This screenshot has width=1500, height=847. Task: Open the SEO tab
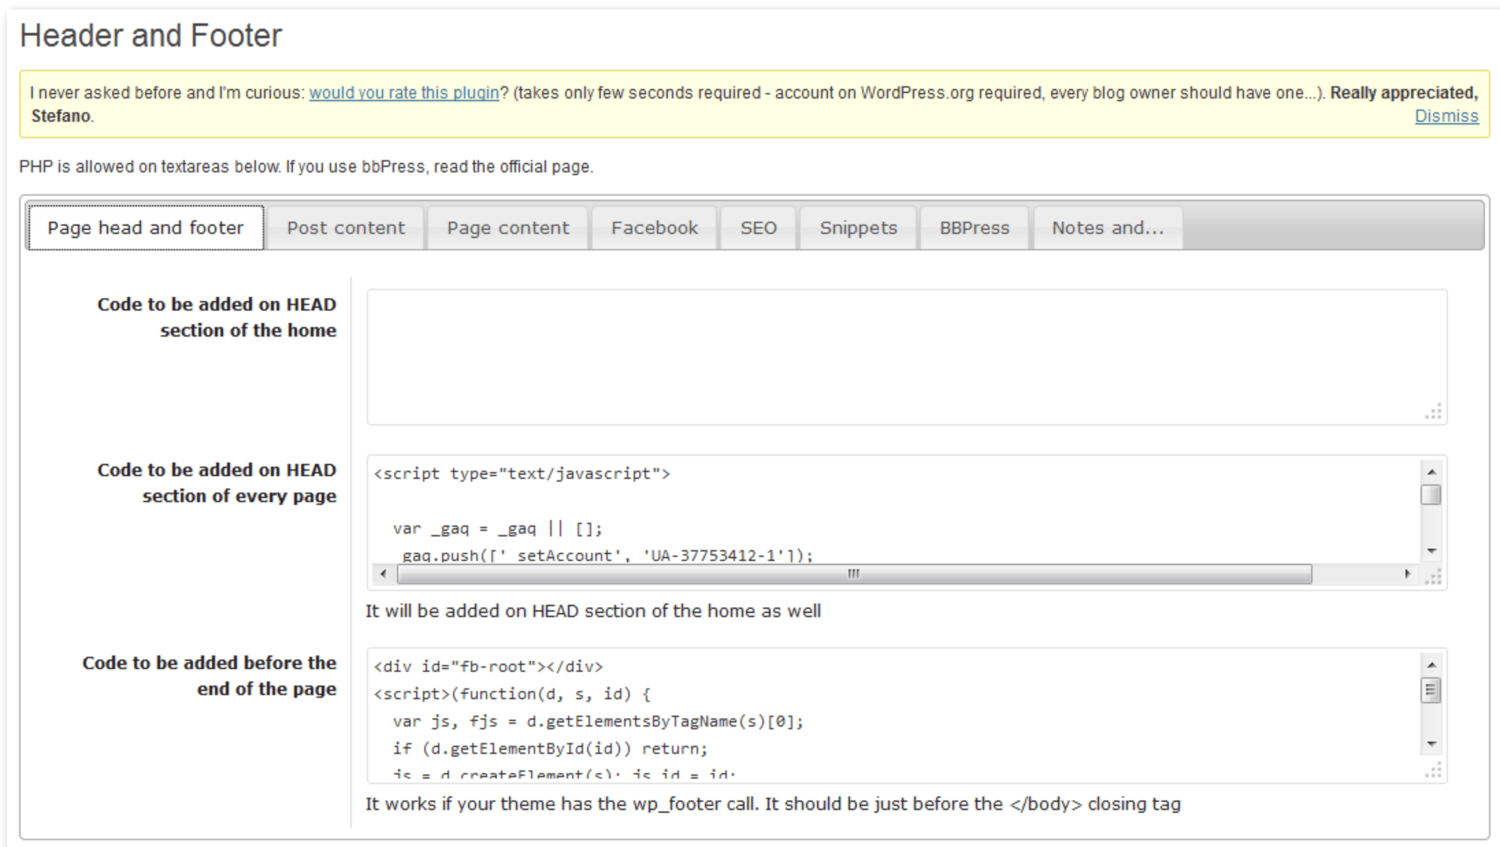pyautogui.click(x=758, y=228)
